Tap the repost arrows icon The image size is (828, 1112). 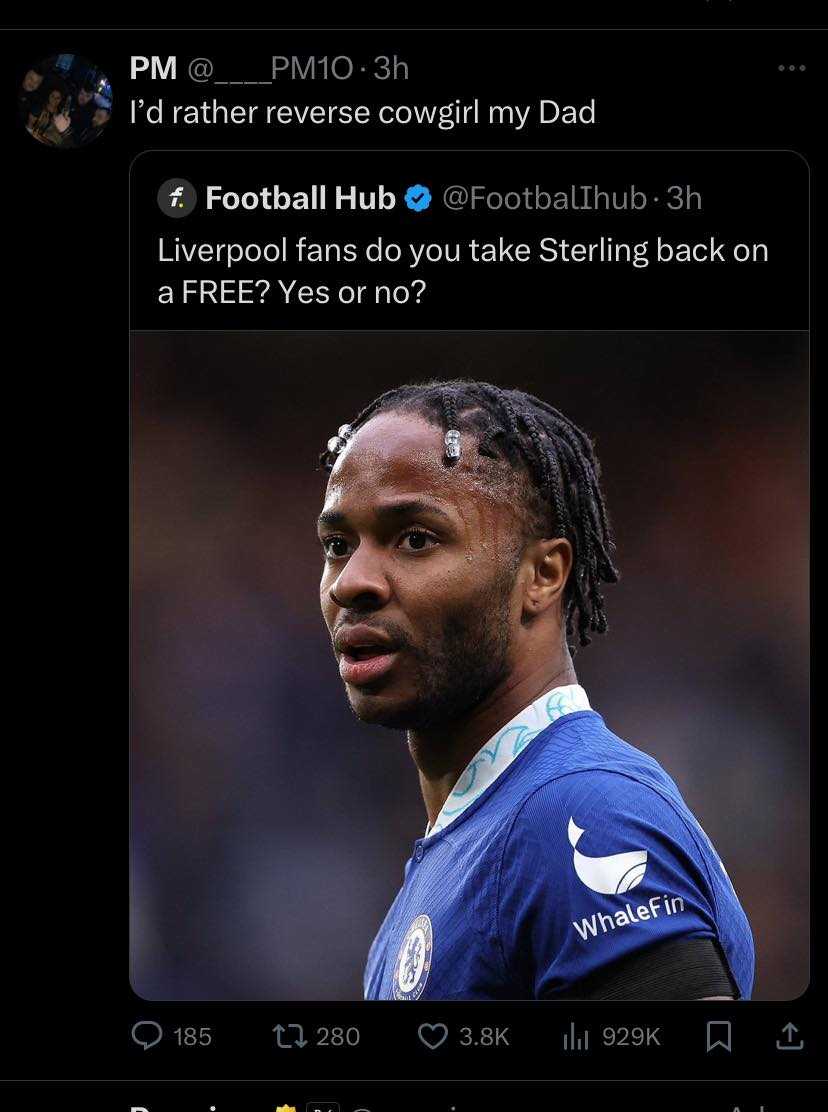290,1037
